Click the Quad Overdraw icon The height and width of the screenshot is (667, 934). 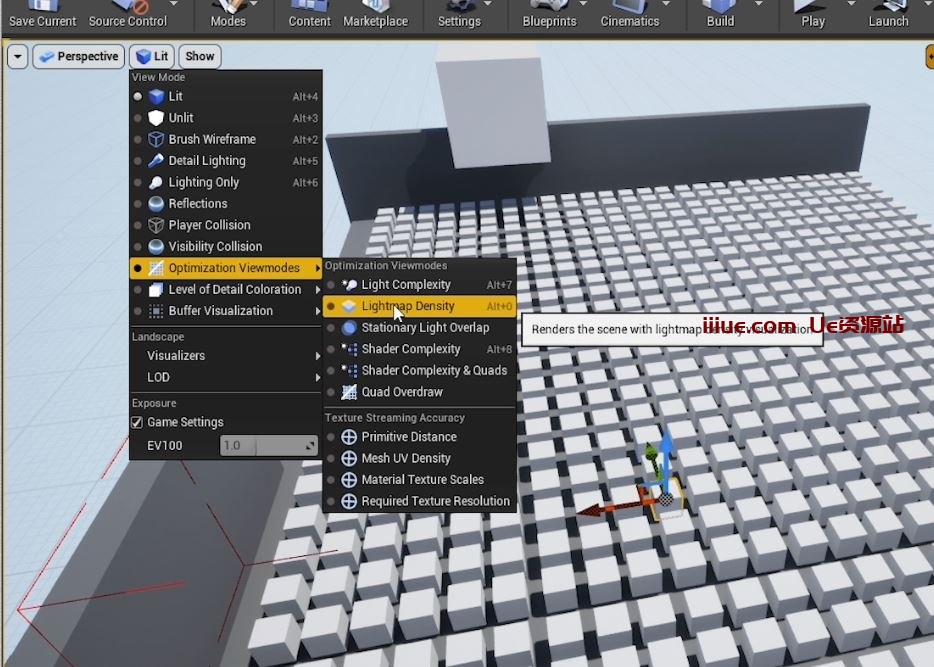(x=349, y=392)
